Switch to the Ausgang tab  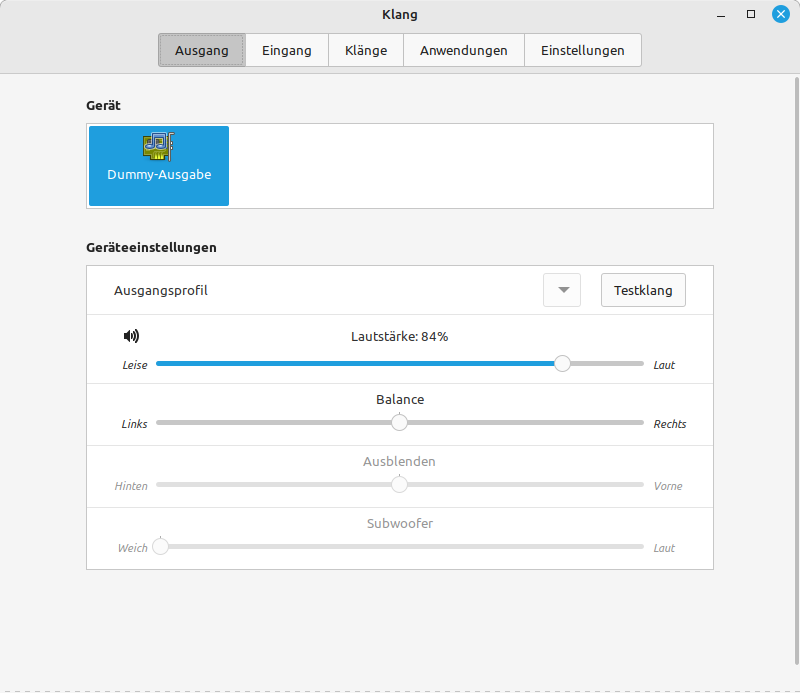(x=202, y=51)
